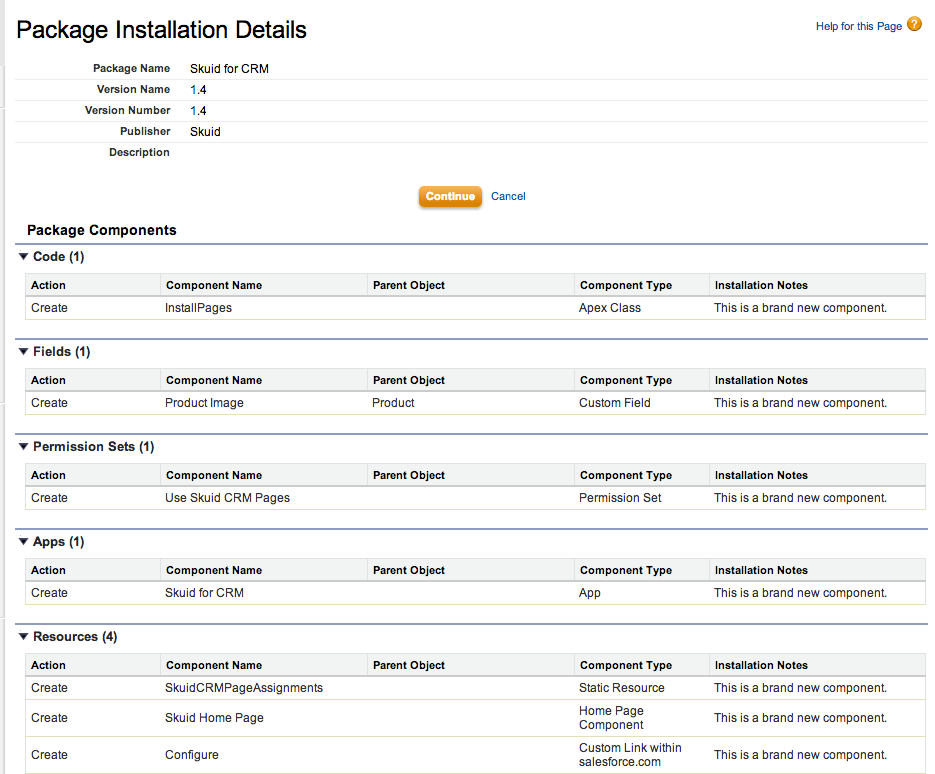Click the InstallPages component name
This screenshot has width=935, height=774.
click(x=198, y=308)
